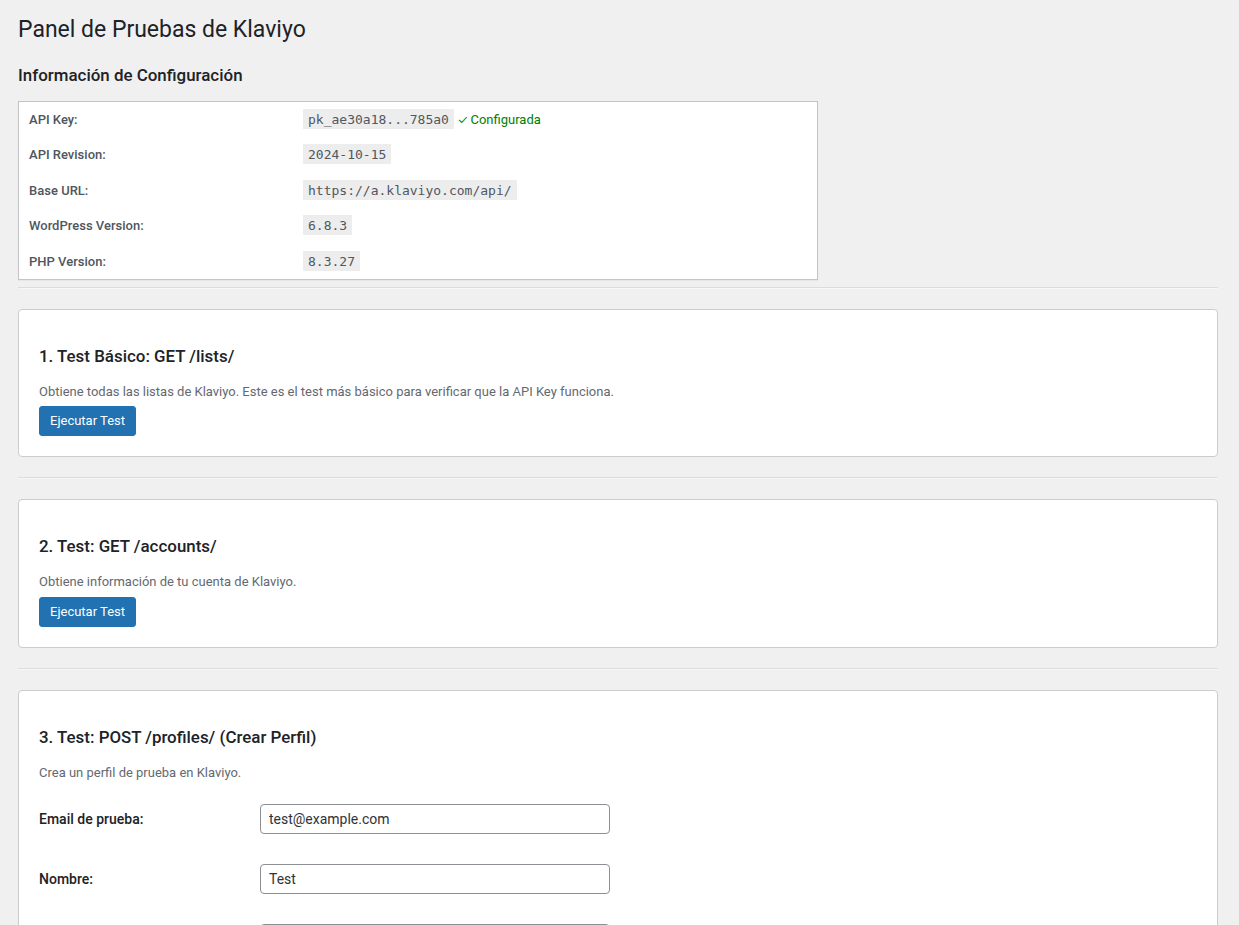Click the Test Básico: GET /lists/ heading
This screenshot has width=1239, height=925.
coord(137,356)
